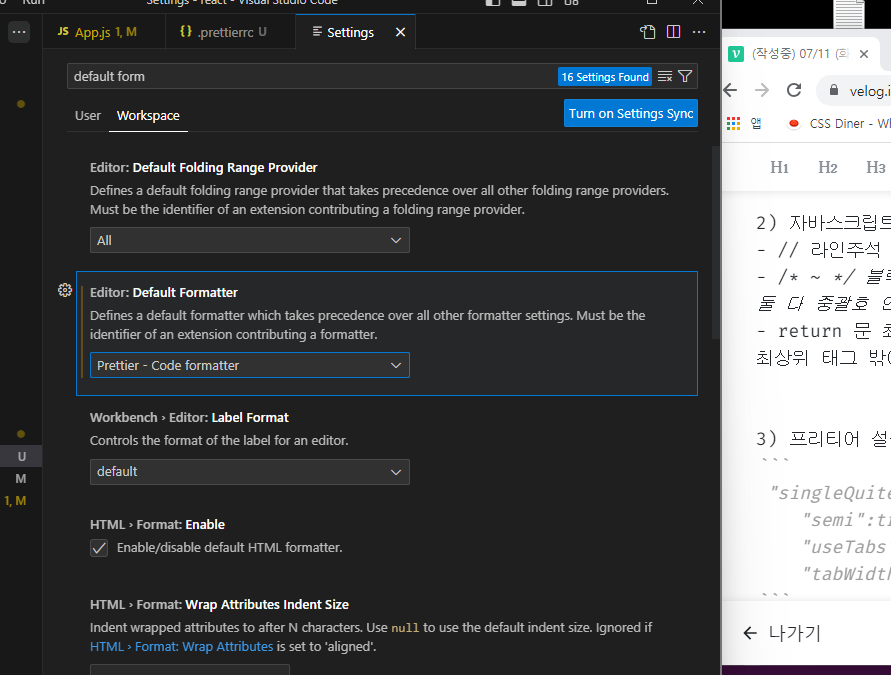
Task: Open the CSS Diner bookmark
Action: coord(839,123)
